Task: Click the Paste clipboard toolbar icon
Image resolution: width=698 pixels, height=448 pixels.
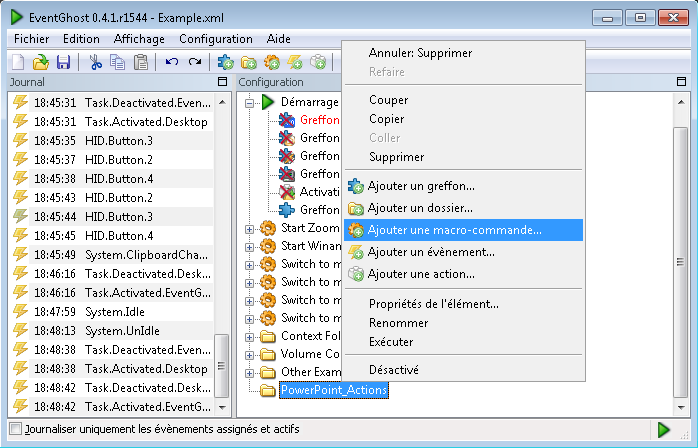Action: pos(141,62)
